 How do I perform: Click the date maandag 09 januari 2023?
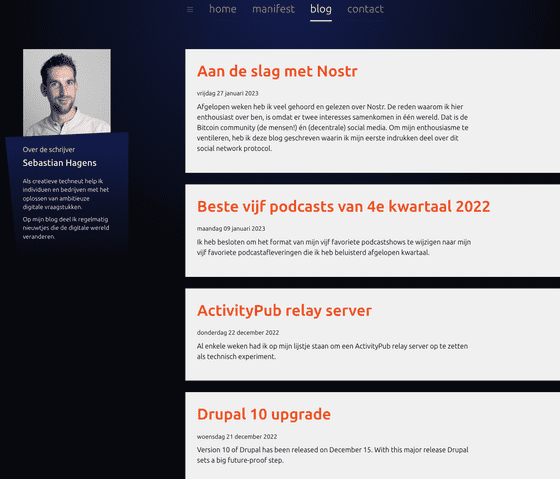coord(231,229)
